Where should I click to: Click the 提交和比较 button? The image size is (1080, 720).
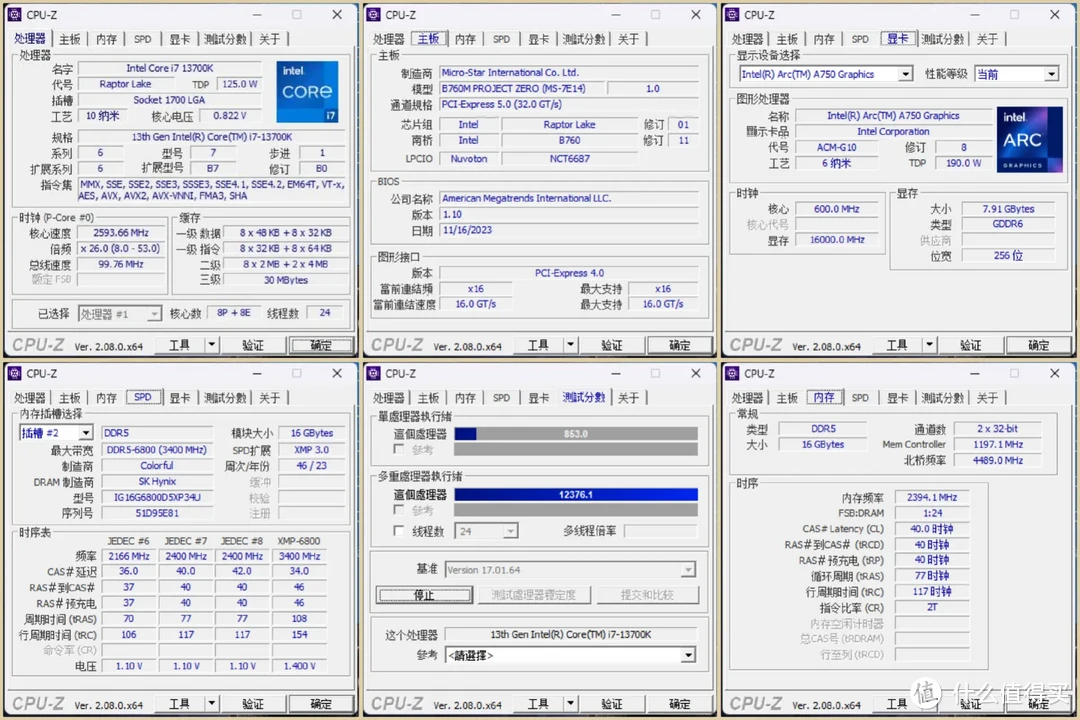point(647,595)
